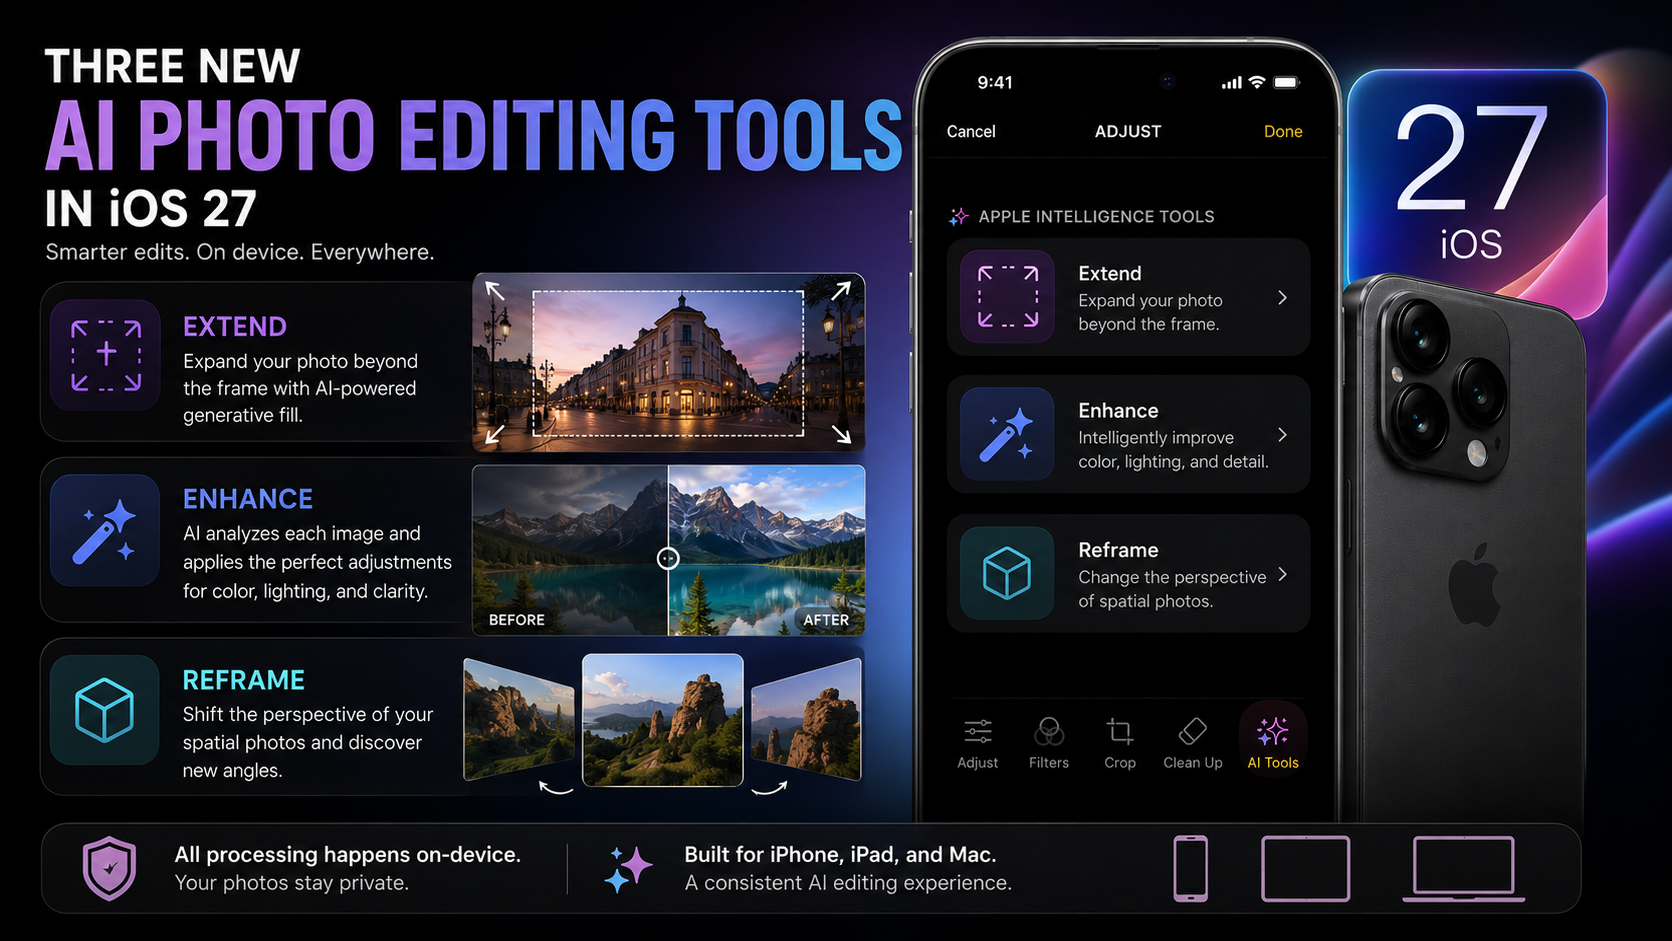
Task: Open the Enhance tool row on phone
Action: (1128, 434)
